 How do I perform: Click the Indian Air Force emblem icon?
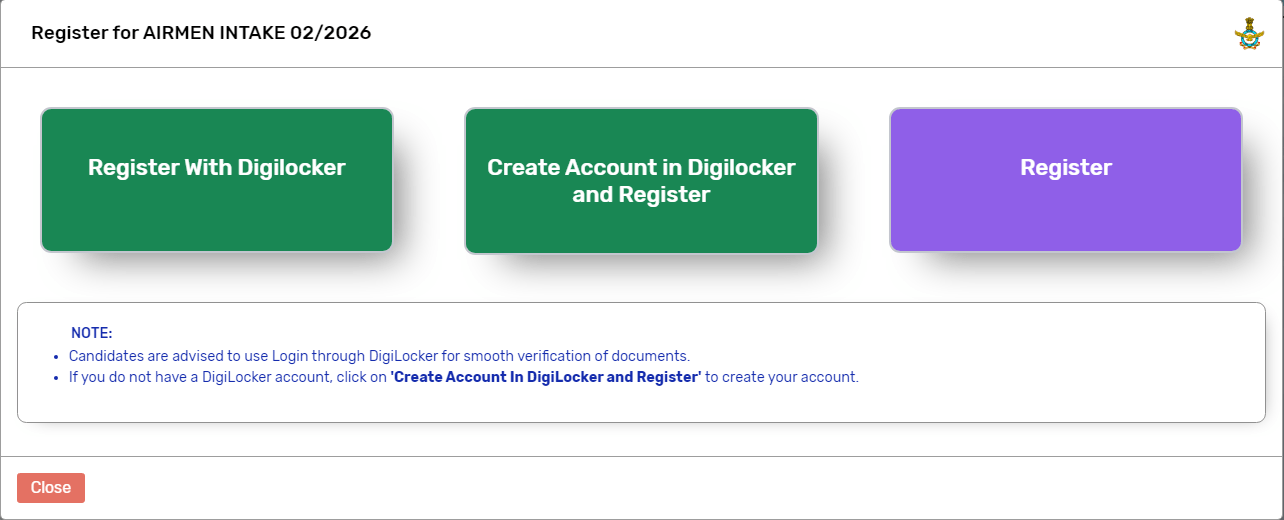1249,34
